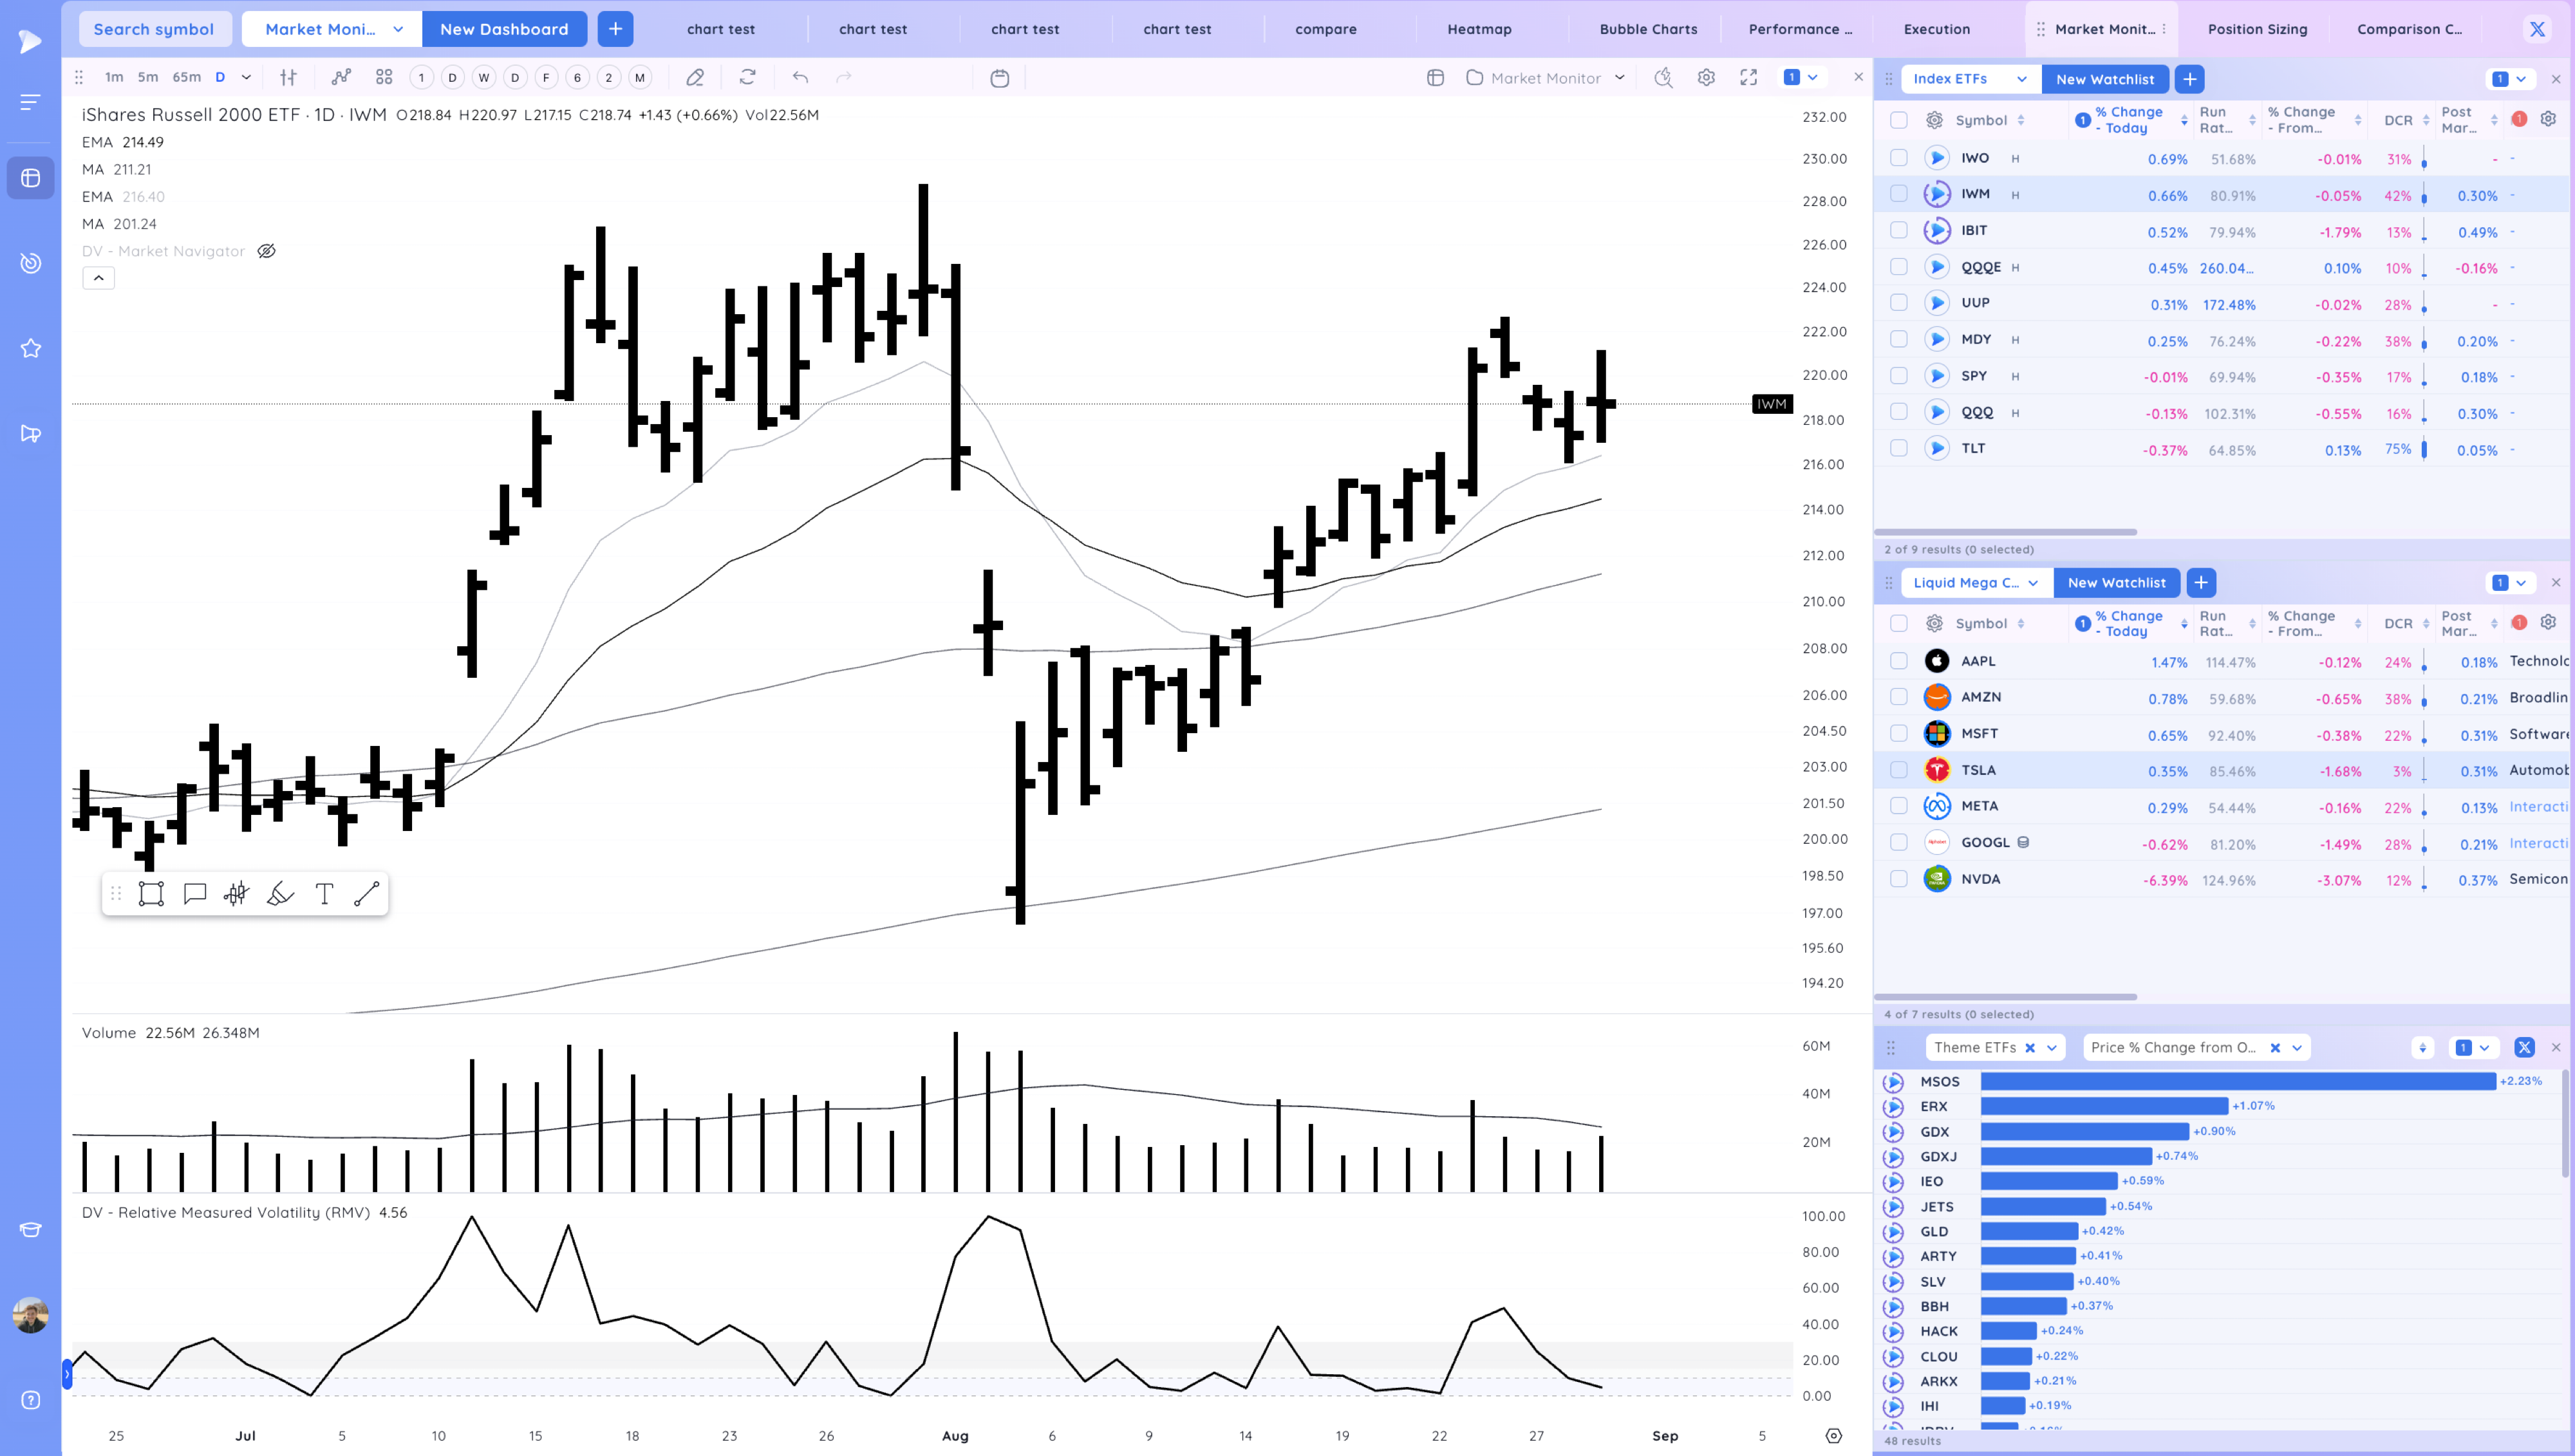
Task: Select the trend line drawing tool
Action: pos(367,894)
